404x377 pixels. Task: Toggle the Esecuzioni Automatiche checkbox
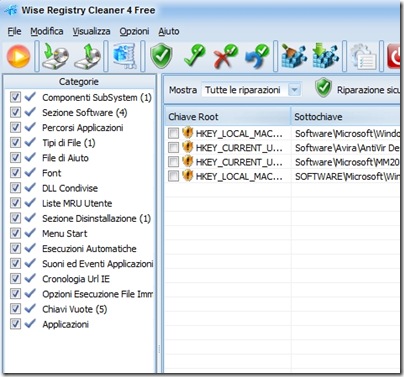pos(15,248)
